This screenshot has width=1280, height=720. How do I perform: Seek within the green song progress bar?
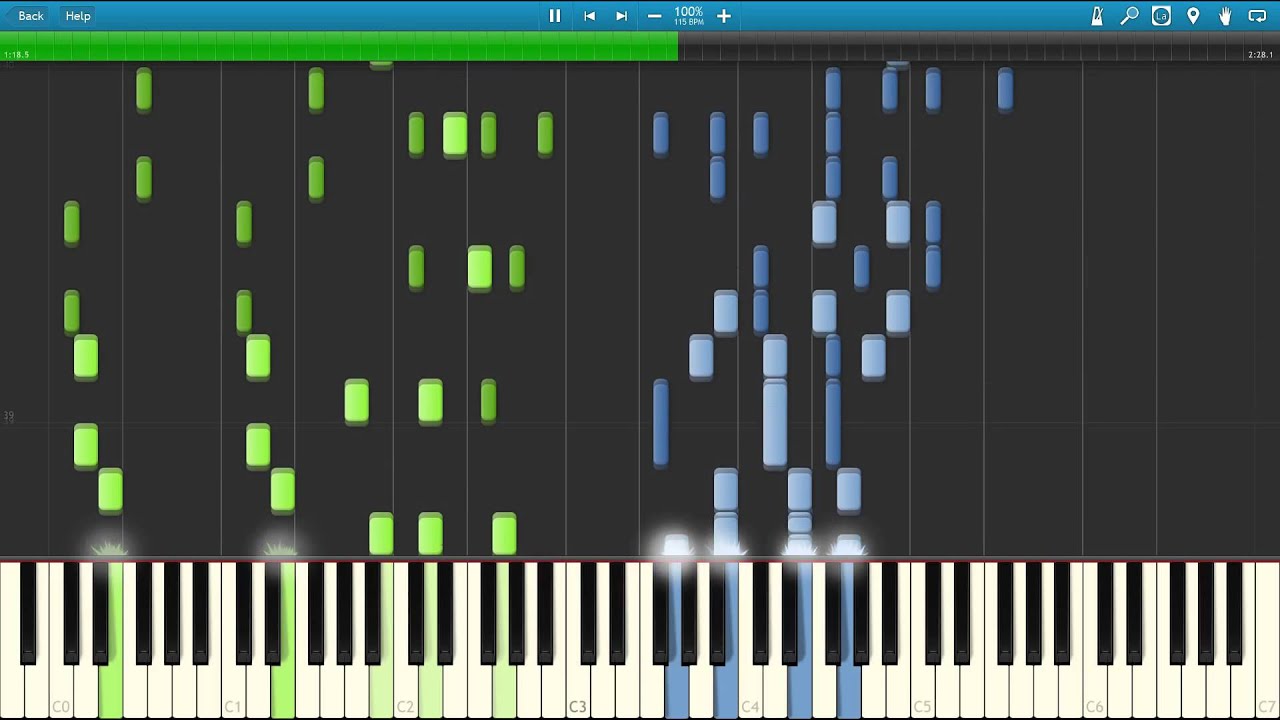339,46
